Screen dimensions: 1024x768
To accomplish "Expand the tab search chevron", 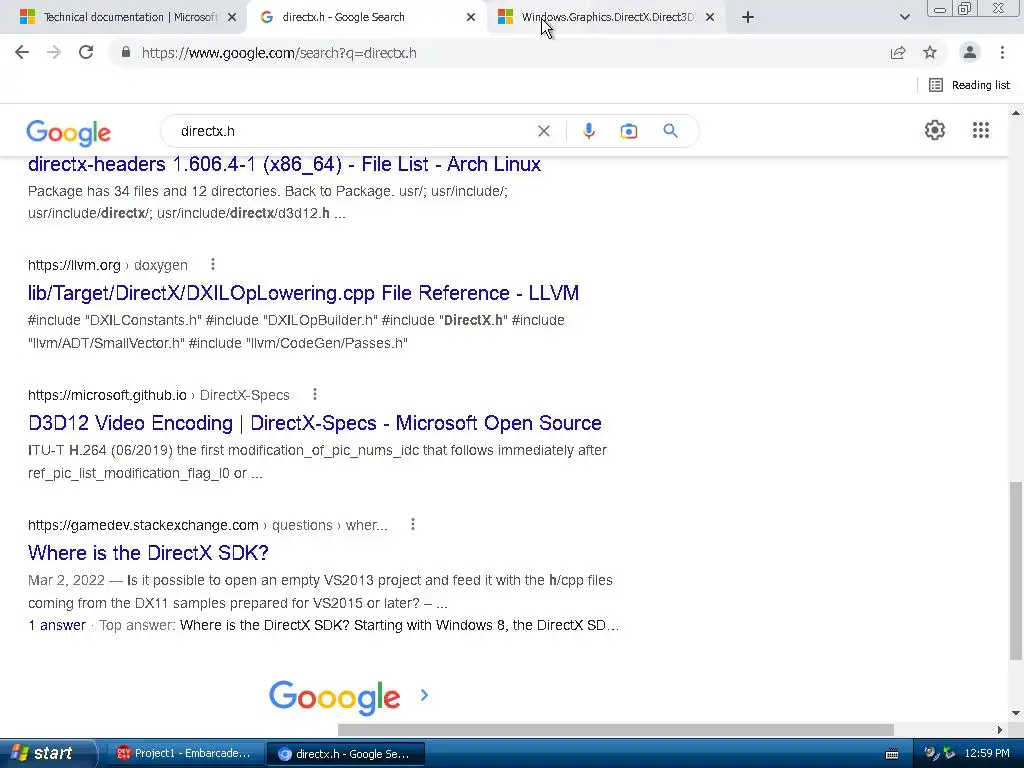I will tap(904, 17).
